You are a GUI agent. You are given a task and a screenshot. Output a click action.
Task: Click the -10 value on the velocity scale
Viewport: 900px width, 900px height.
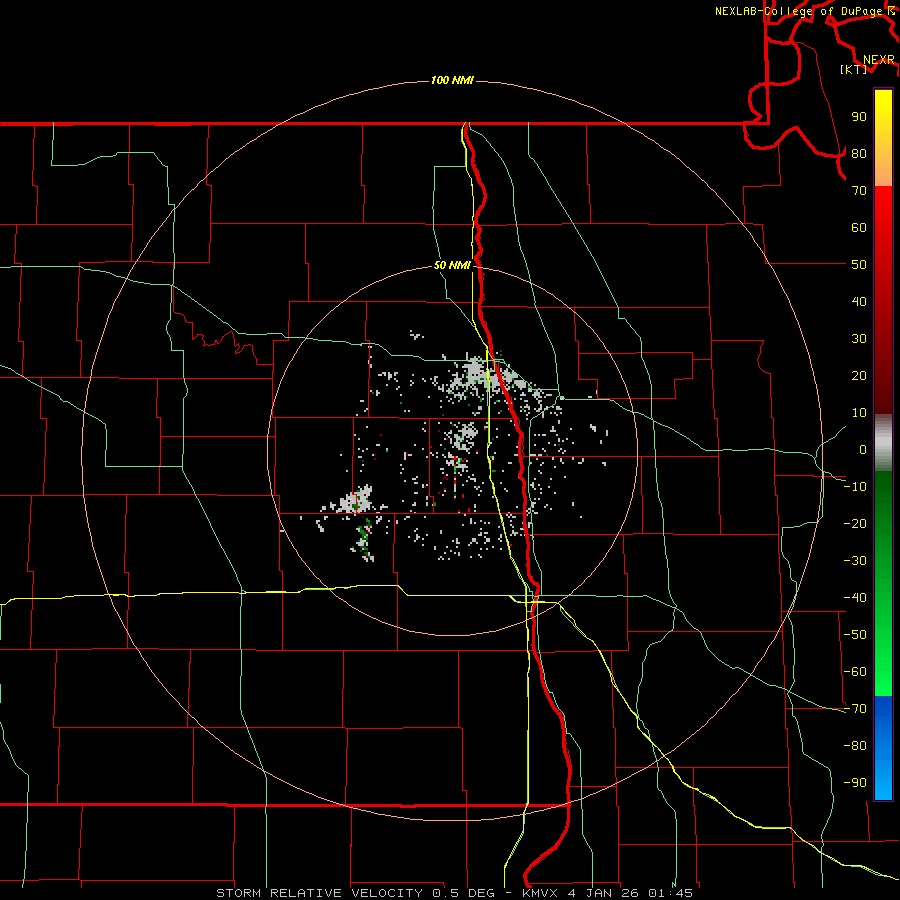click(855, 487)
